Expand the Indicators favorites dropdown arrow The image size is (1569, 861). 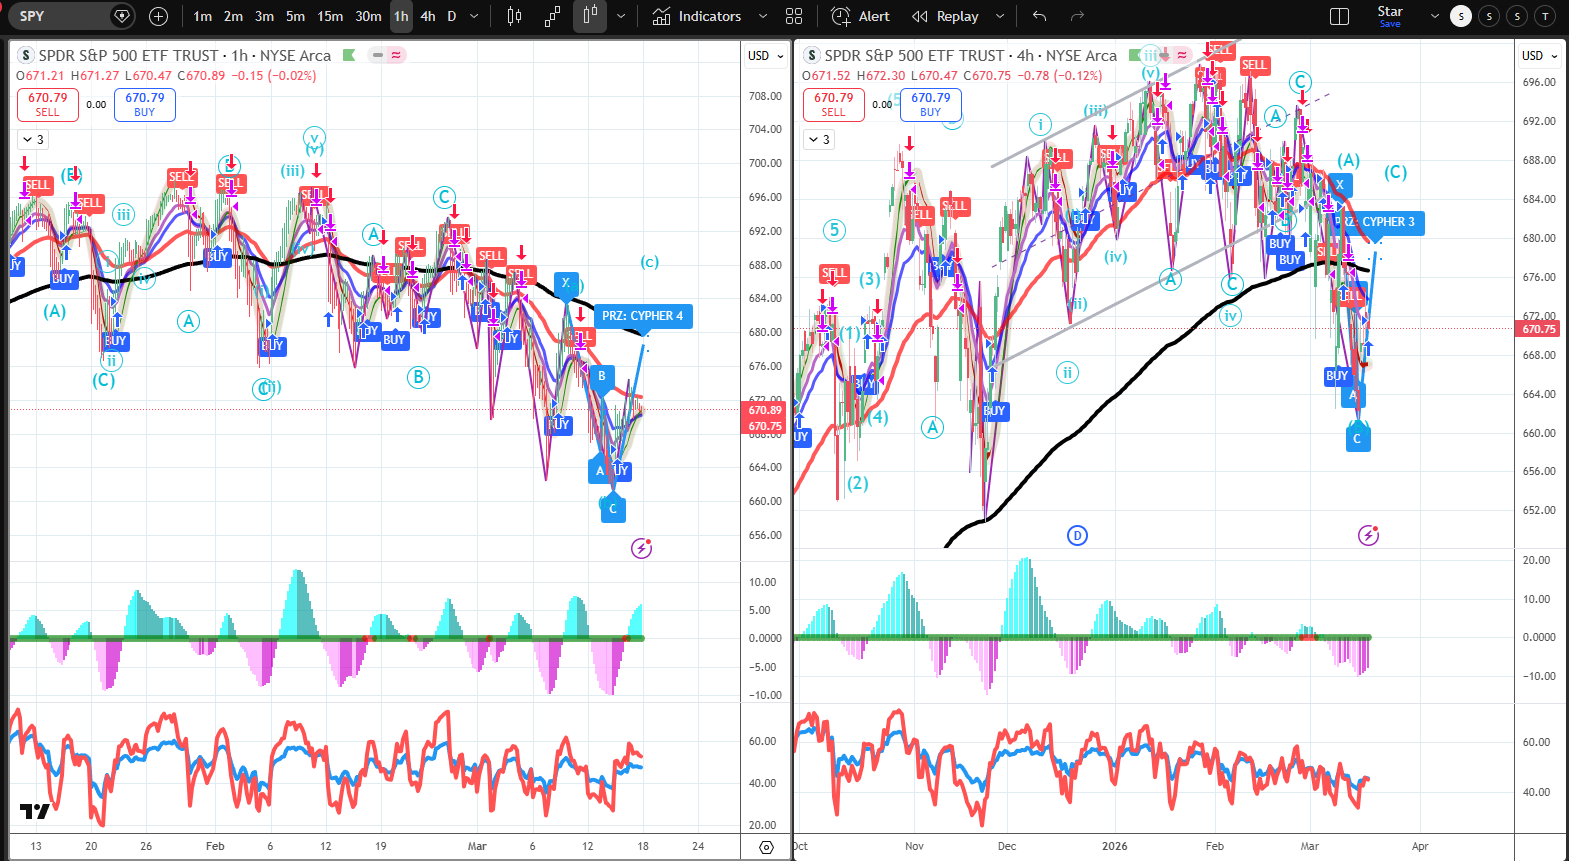tap(763, 16)
